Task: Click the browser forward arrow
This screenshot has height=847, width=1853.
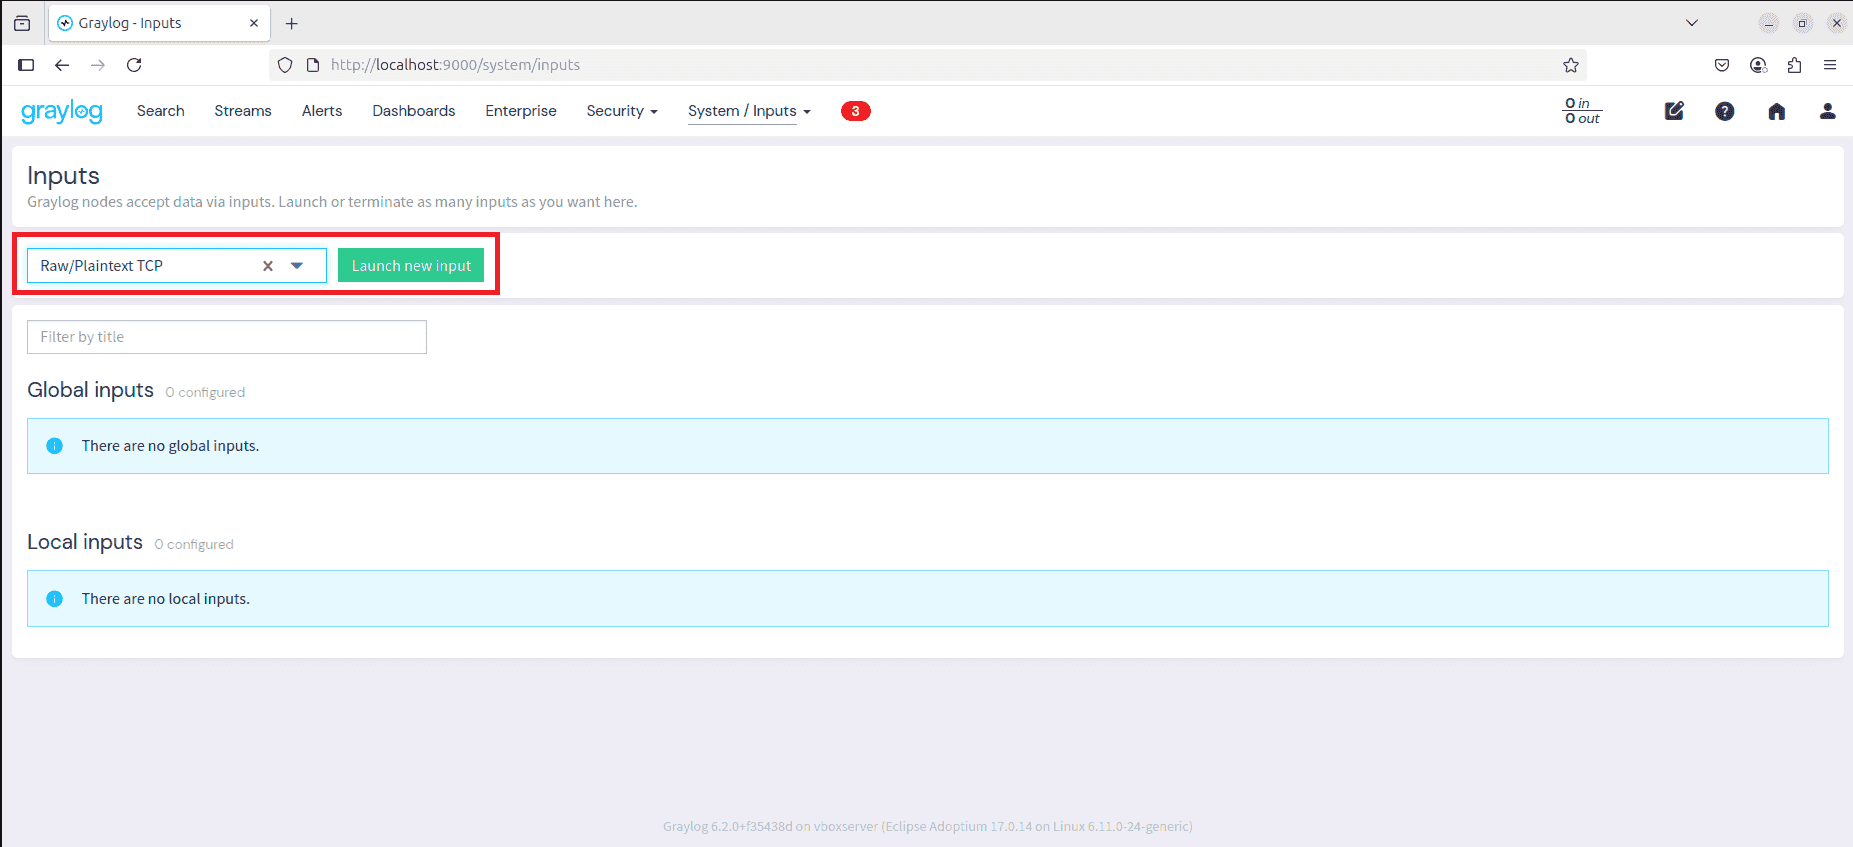Action: [x=98, y=65]
